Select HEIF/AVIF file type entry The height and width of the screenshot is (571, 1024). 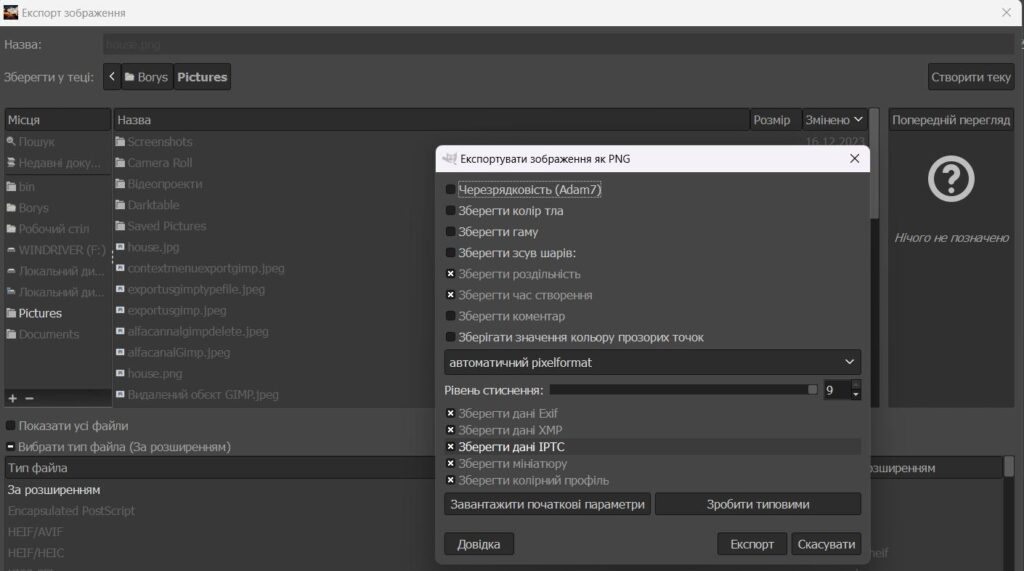coord(35,532)
